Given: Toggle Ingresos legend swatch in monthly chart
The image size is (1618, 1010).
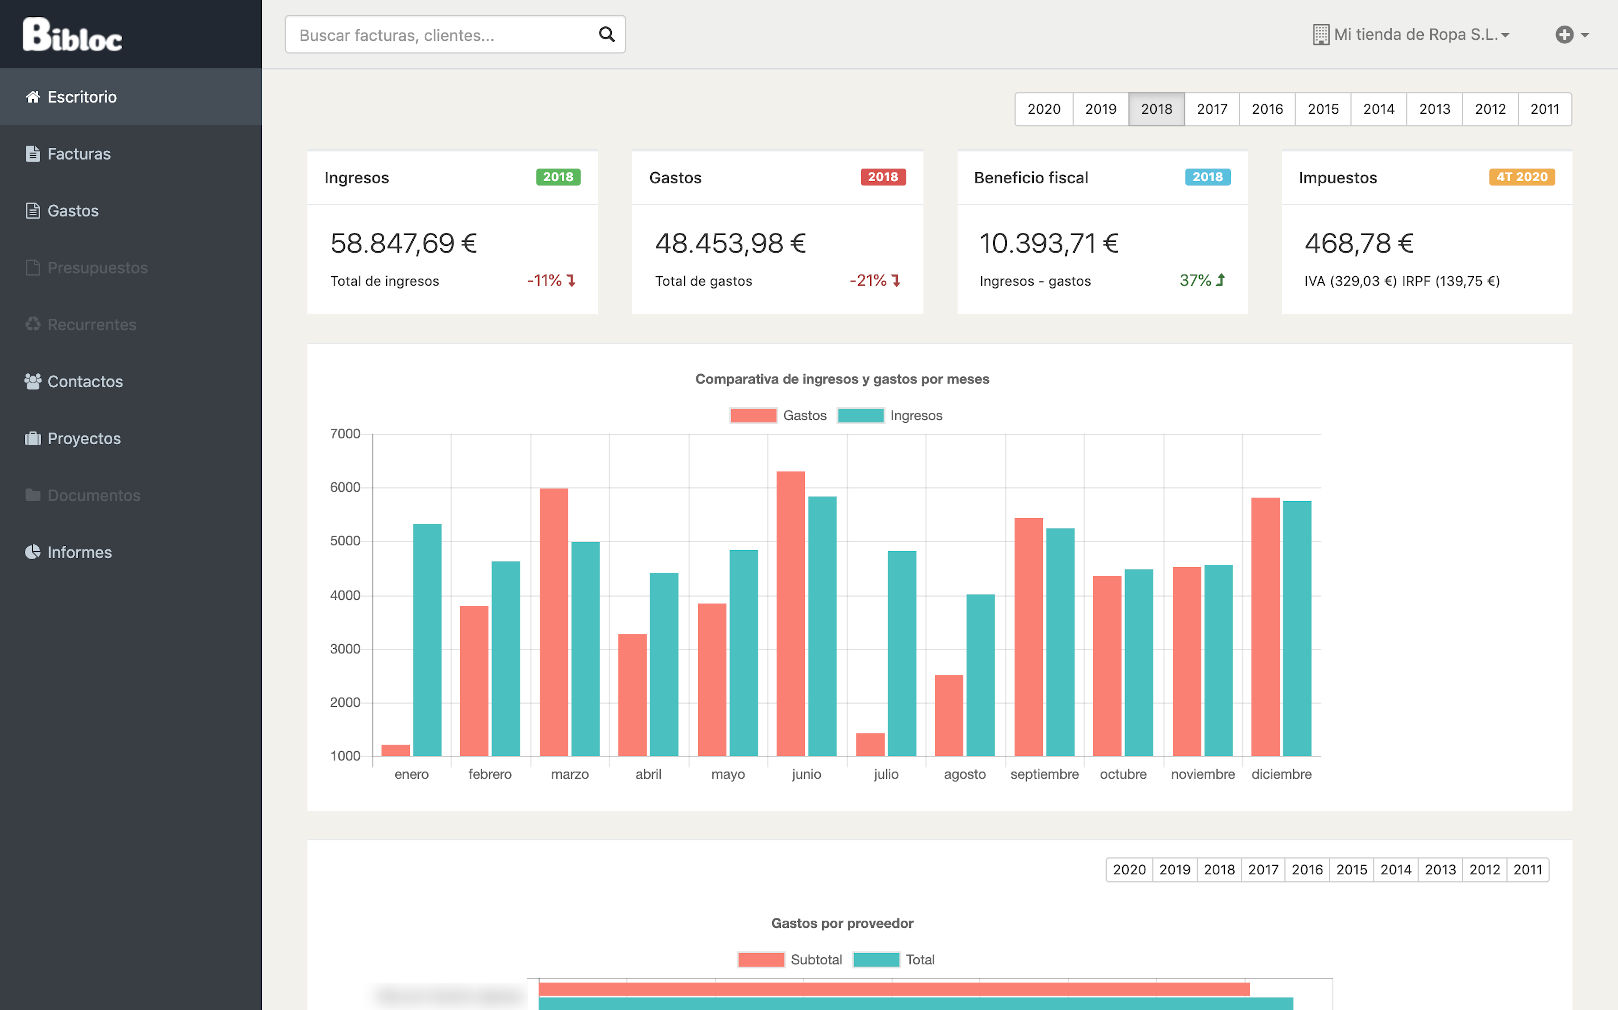Looking at the screenshot, I should point(861,416).
